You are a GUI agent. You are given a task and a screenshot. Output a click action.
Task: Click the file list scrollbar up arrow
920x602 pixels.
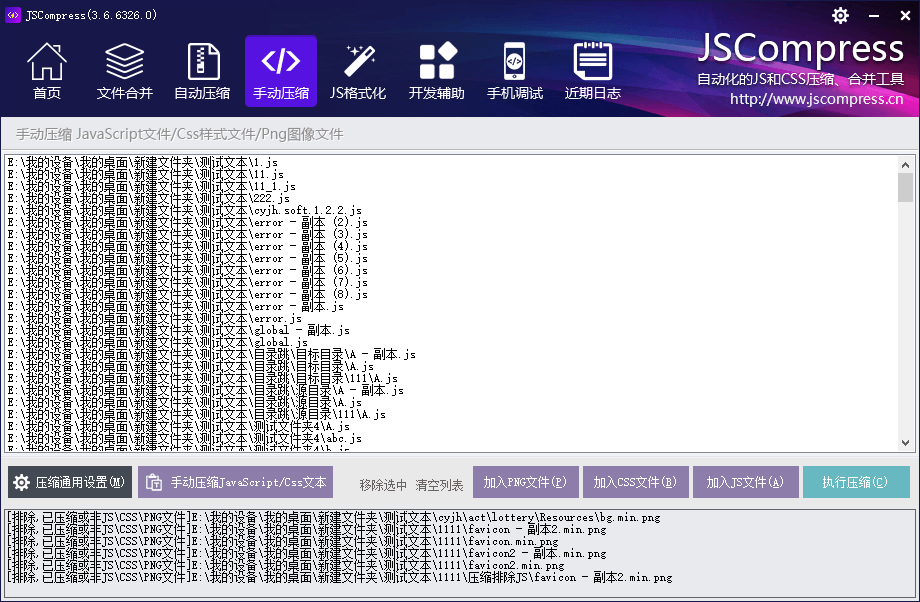click(x=905, y=165)
